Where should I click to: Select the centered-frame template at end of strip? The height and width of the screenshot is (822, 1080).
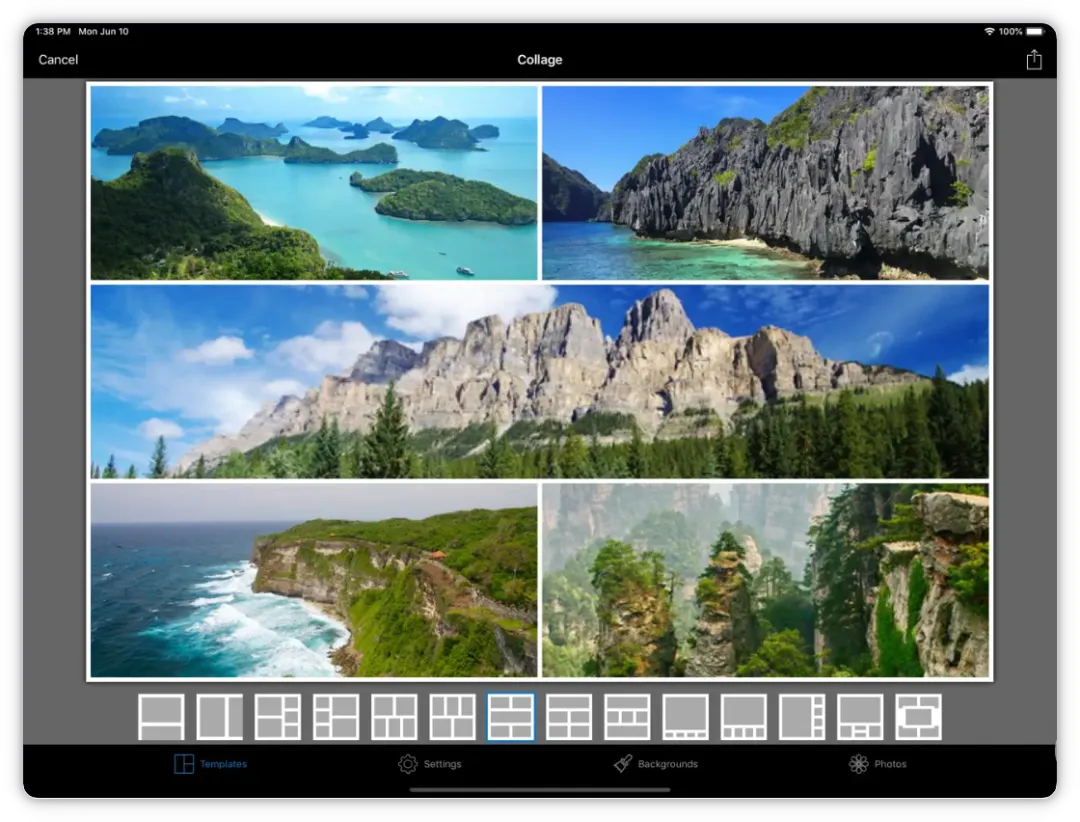918,717
